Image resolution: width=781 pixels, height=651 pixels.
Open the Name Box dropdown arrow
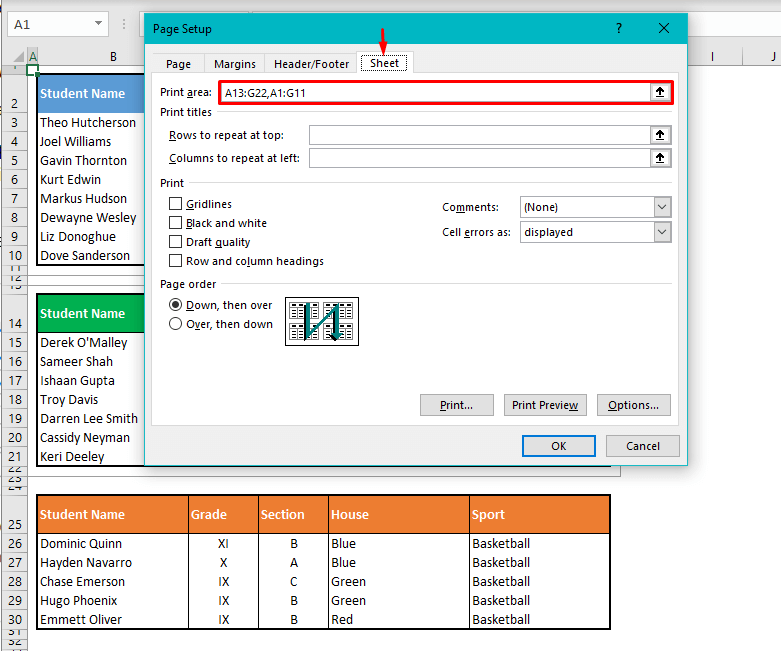click(x=98, y=23)
